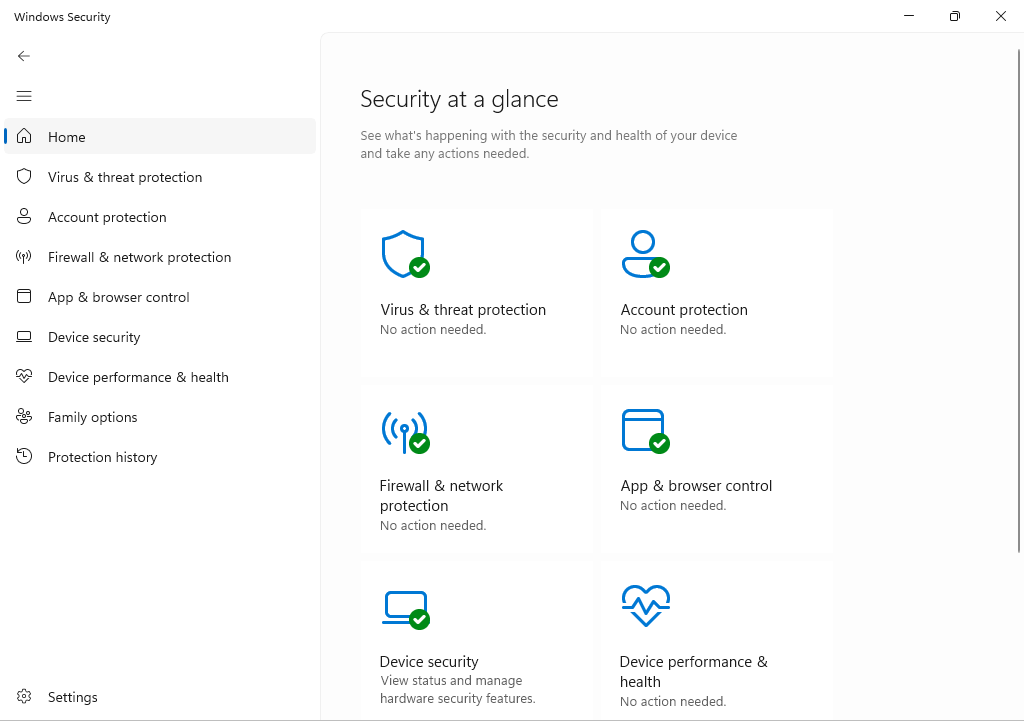Collapse navigation with the hamburger menu button
This screenshot has width=1024, height=721.
coord(24,96)
